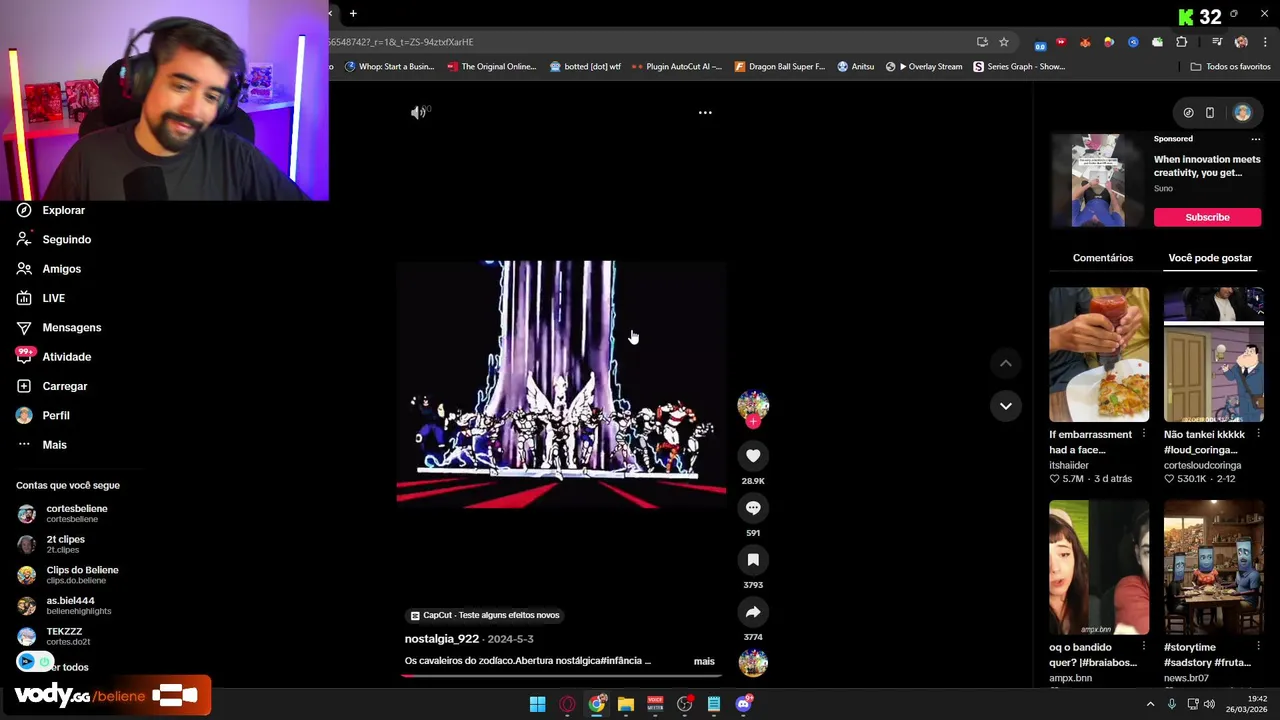The image size is (1280, 720).
Task: Open options for 'If embarrassment had a face' card
Action: (x=1143, y=434)
